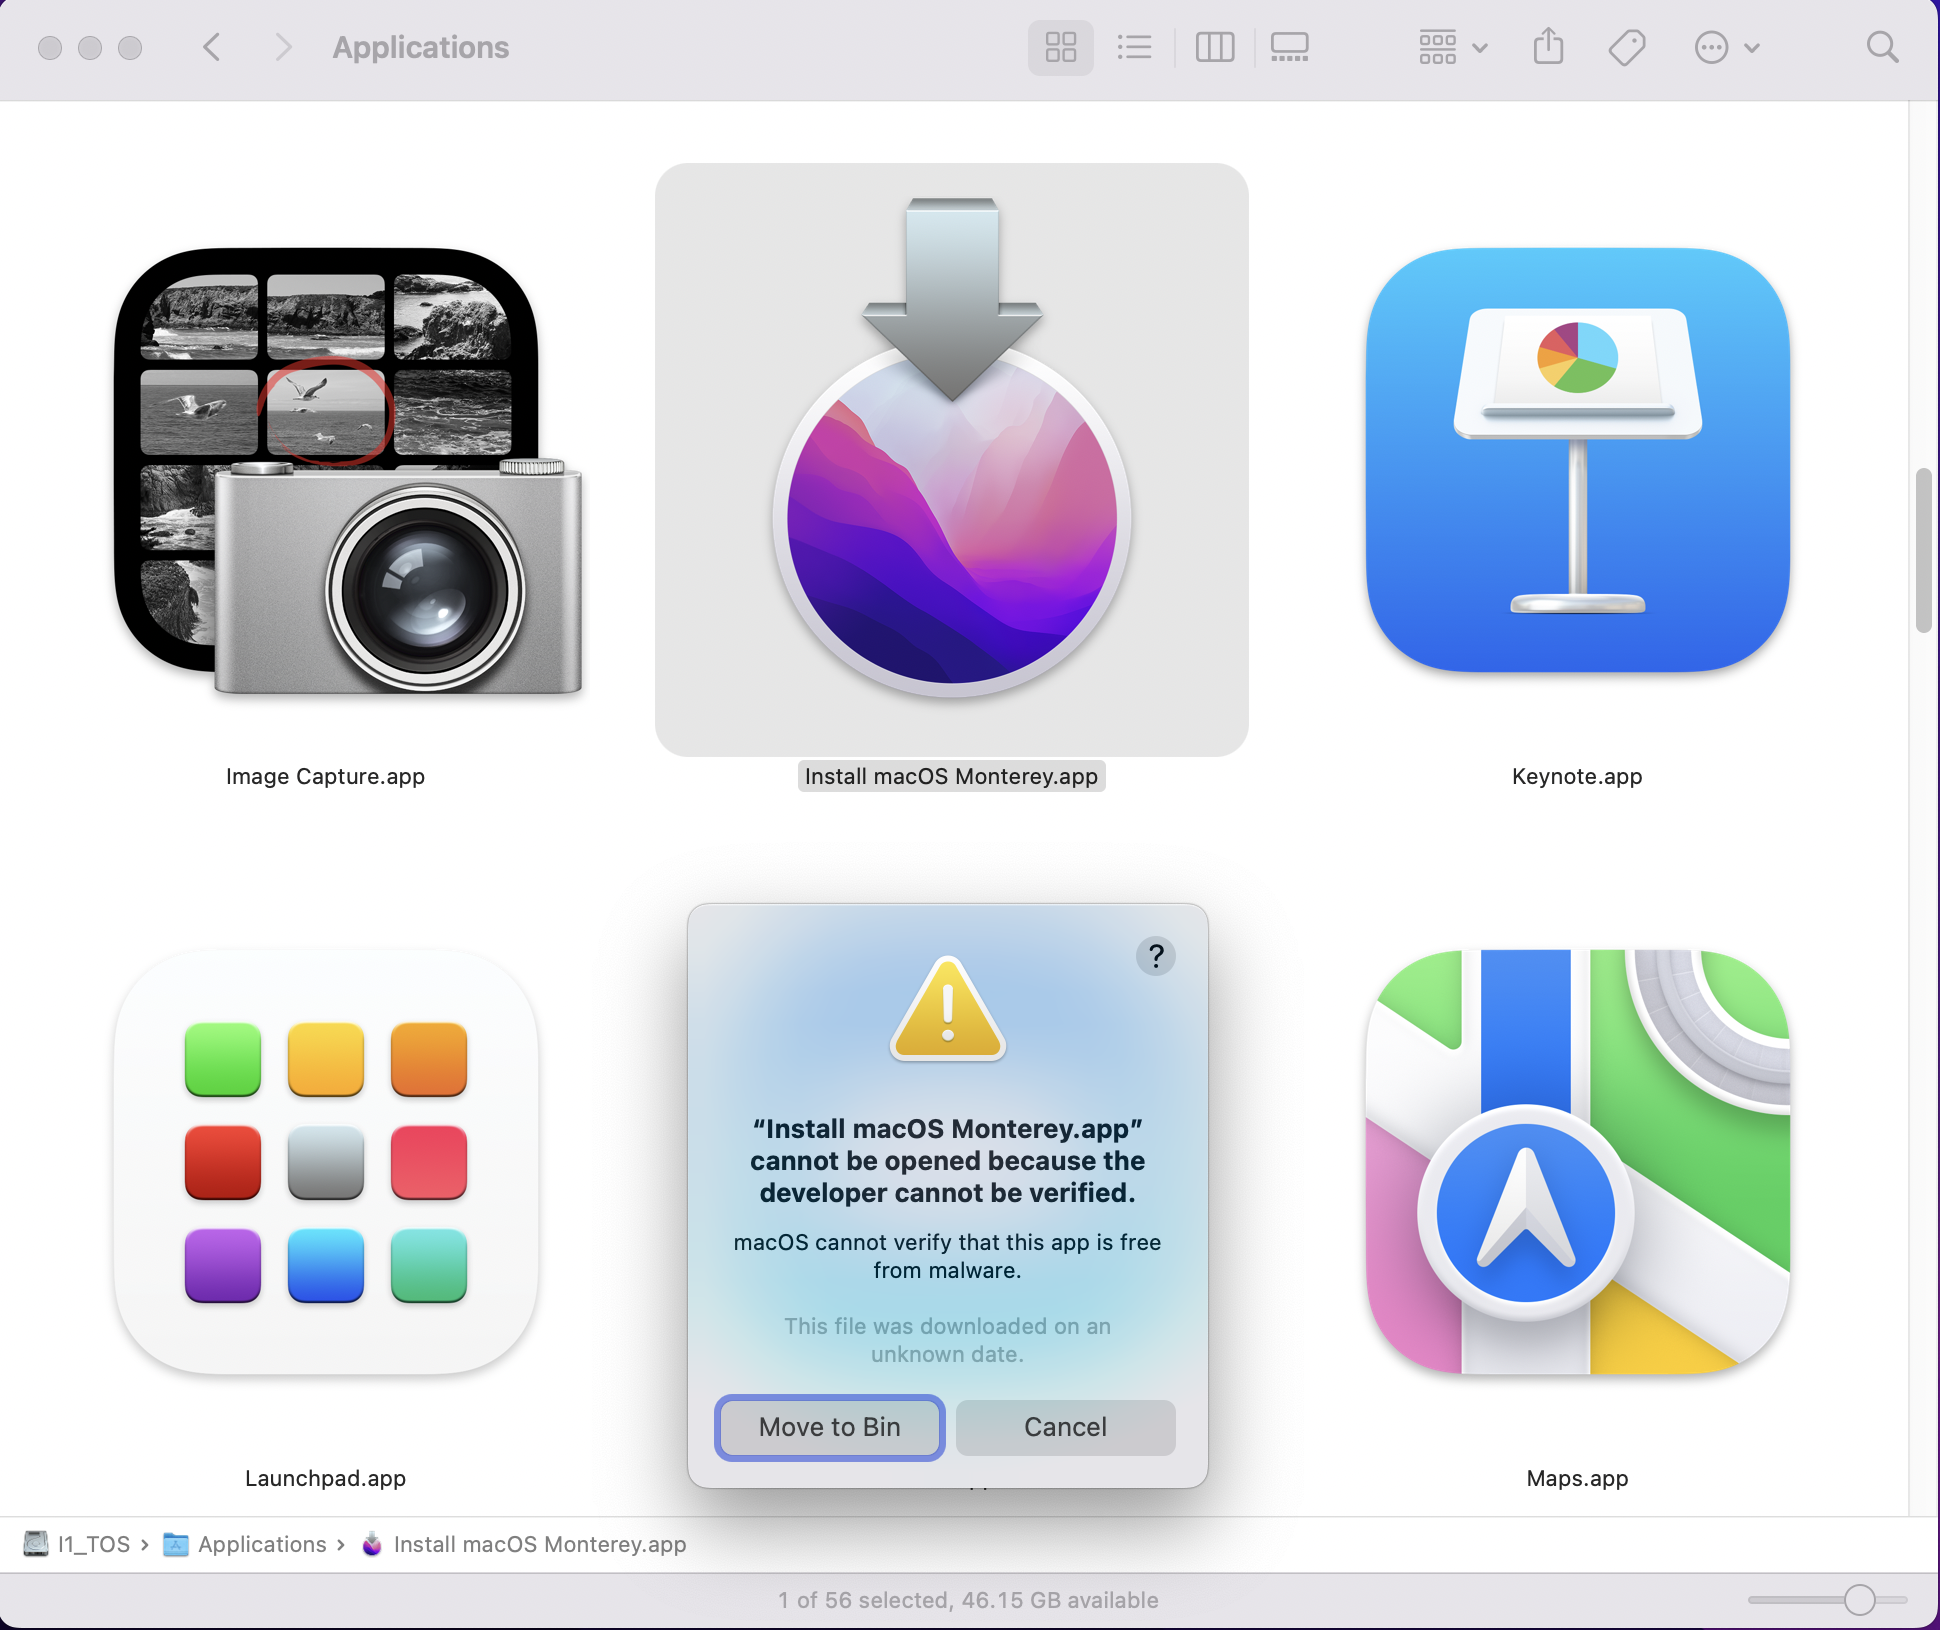This screenshot has height=1630, width=1940.
Task: Select the Keynote app icon
Action: (x=1577, y=460)
